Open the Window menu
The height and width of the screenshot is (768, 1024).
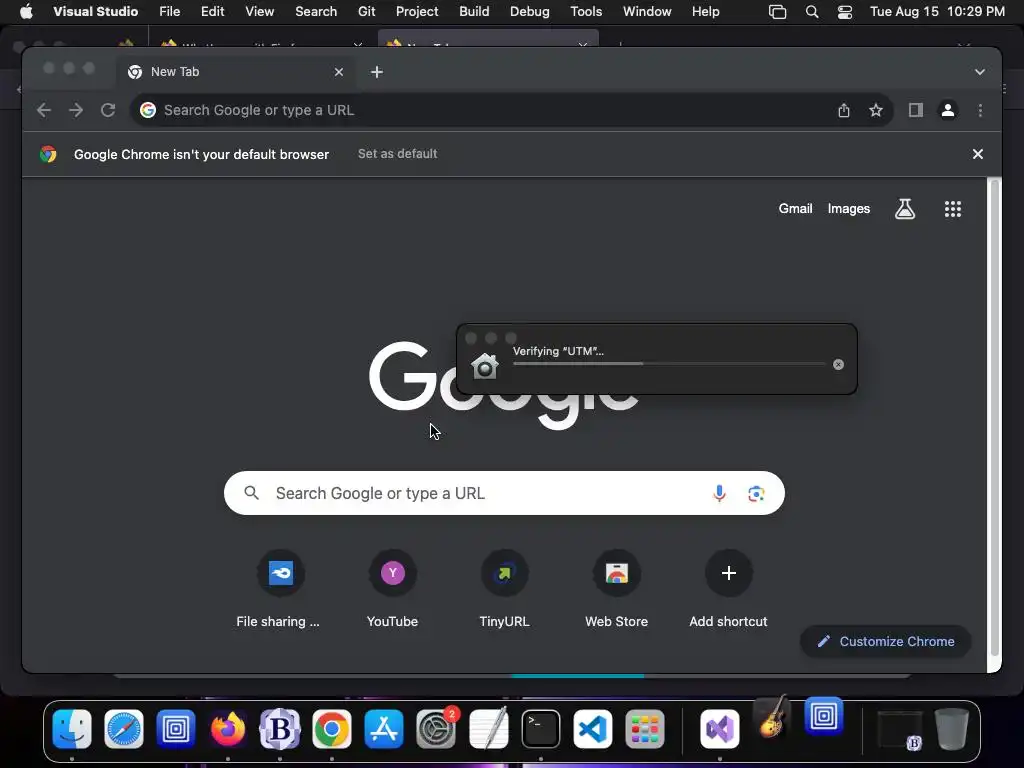[x=647, y=11]
